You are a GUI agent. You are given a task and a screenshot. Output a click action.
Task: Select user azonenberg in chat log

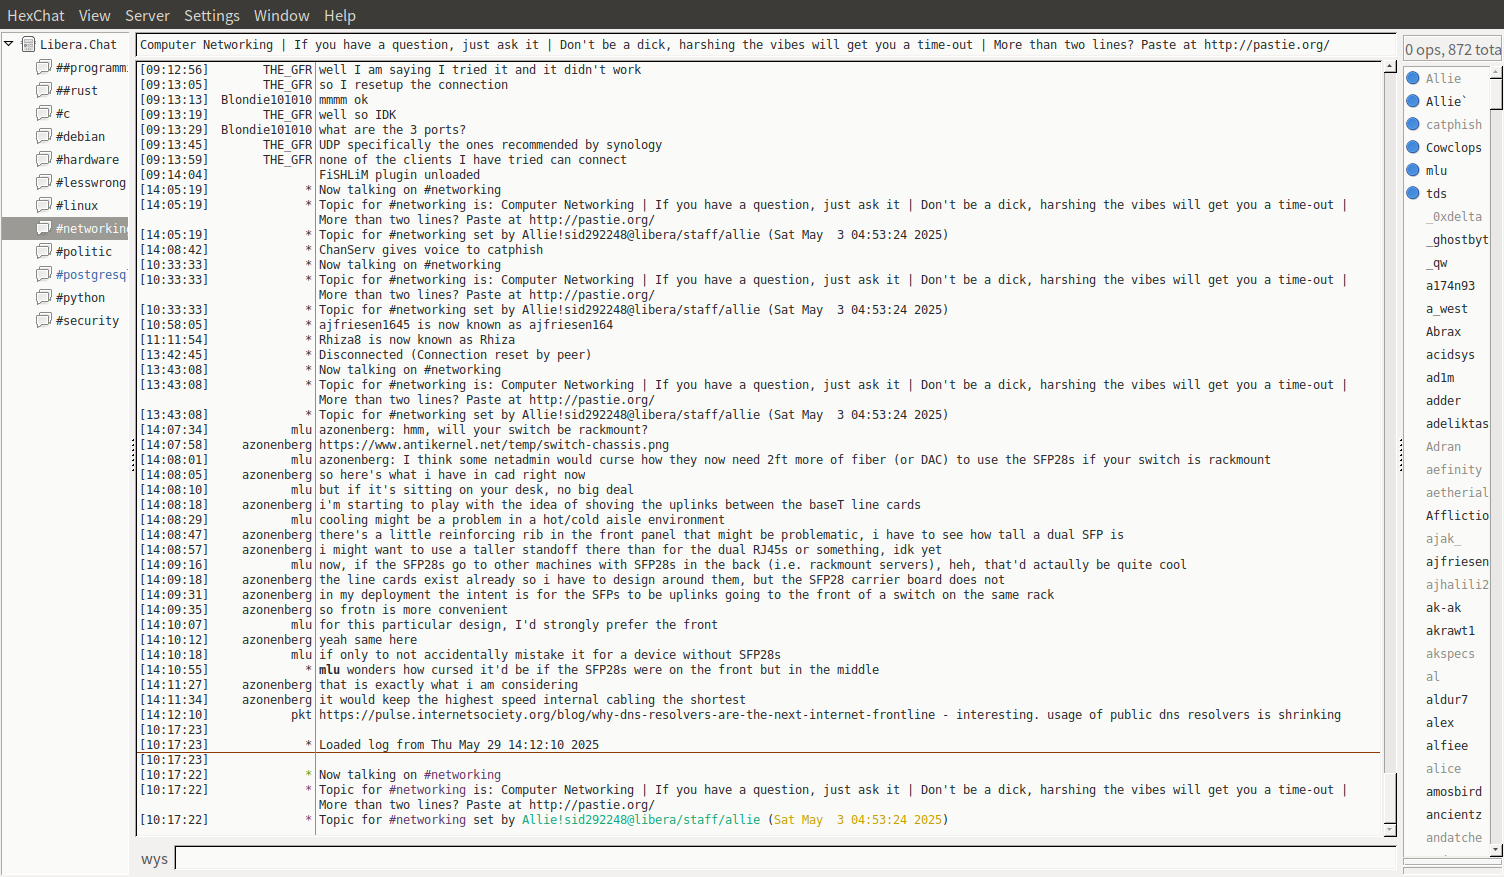[277, 445]
